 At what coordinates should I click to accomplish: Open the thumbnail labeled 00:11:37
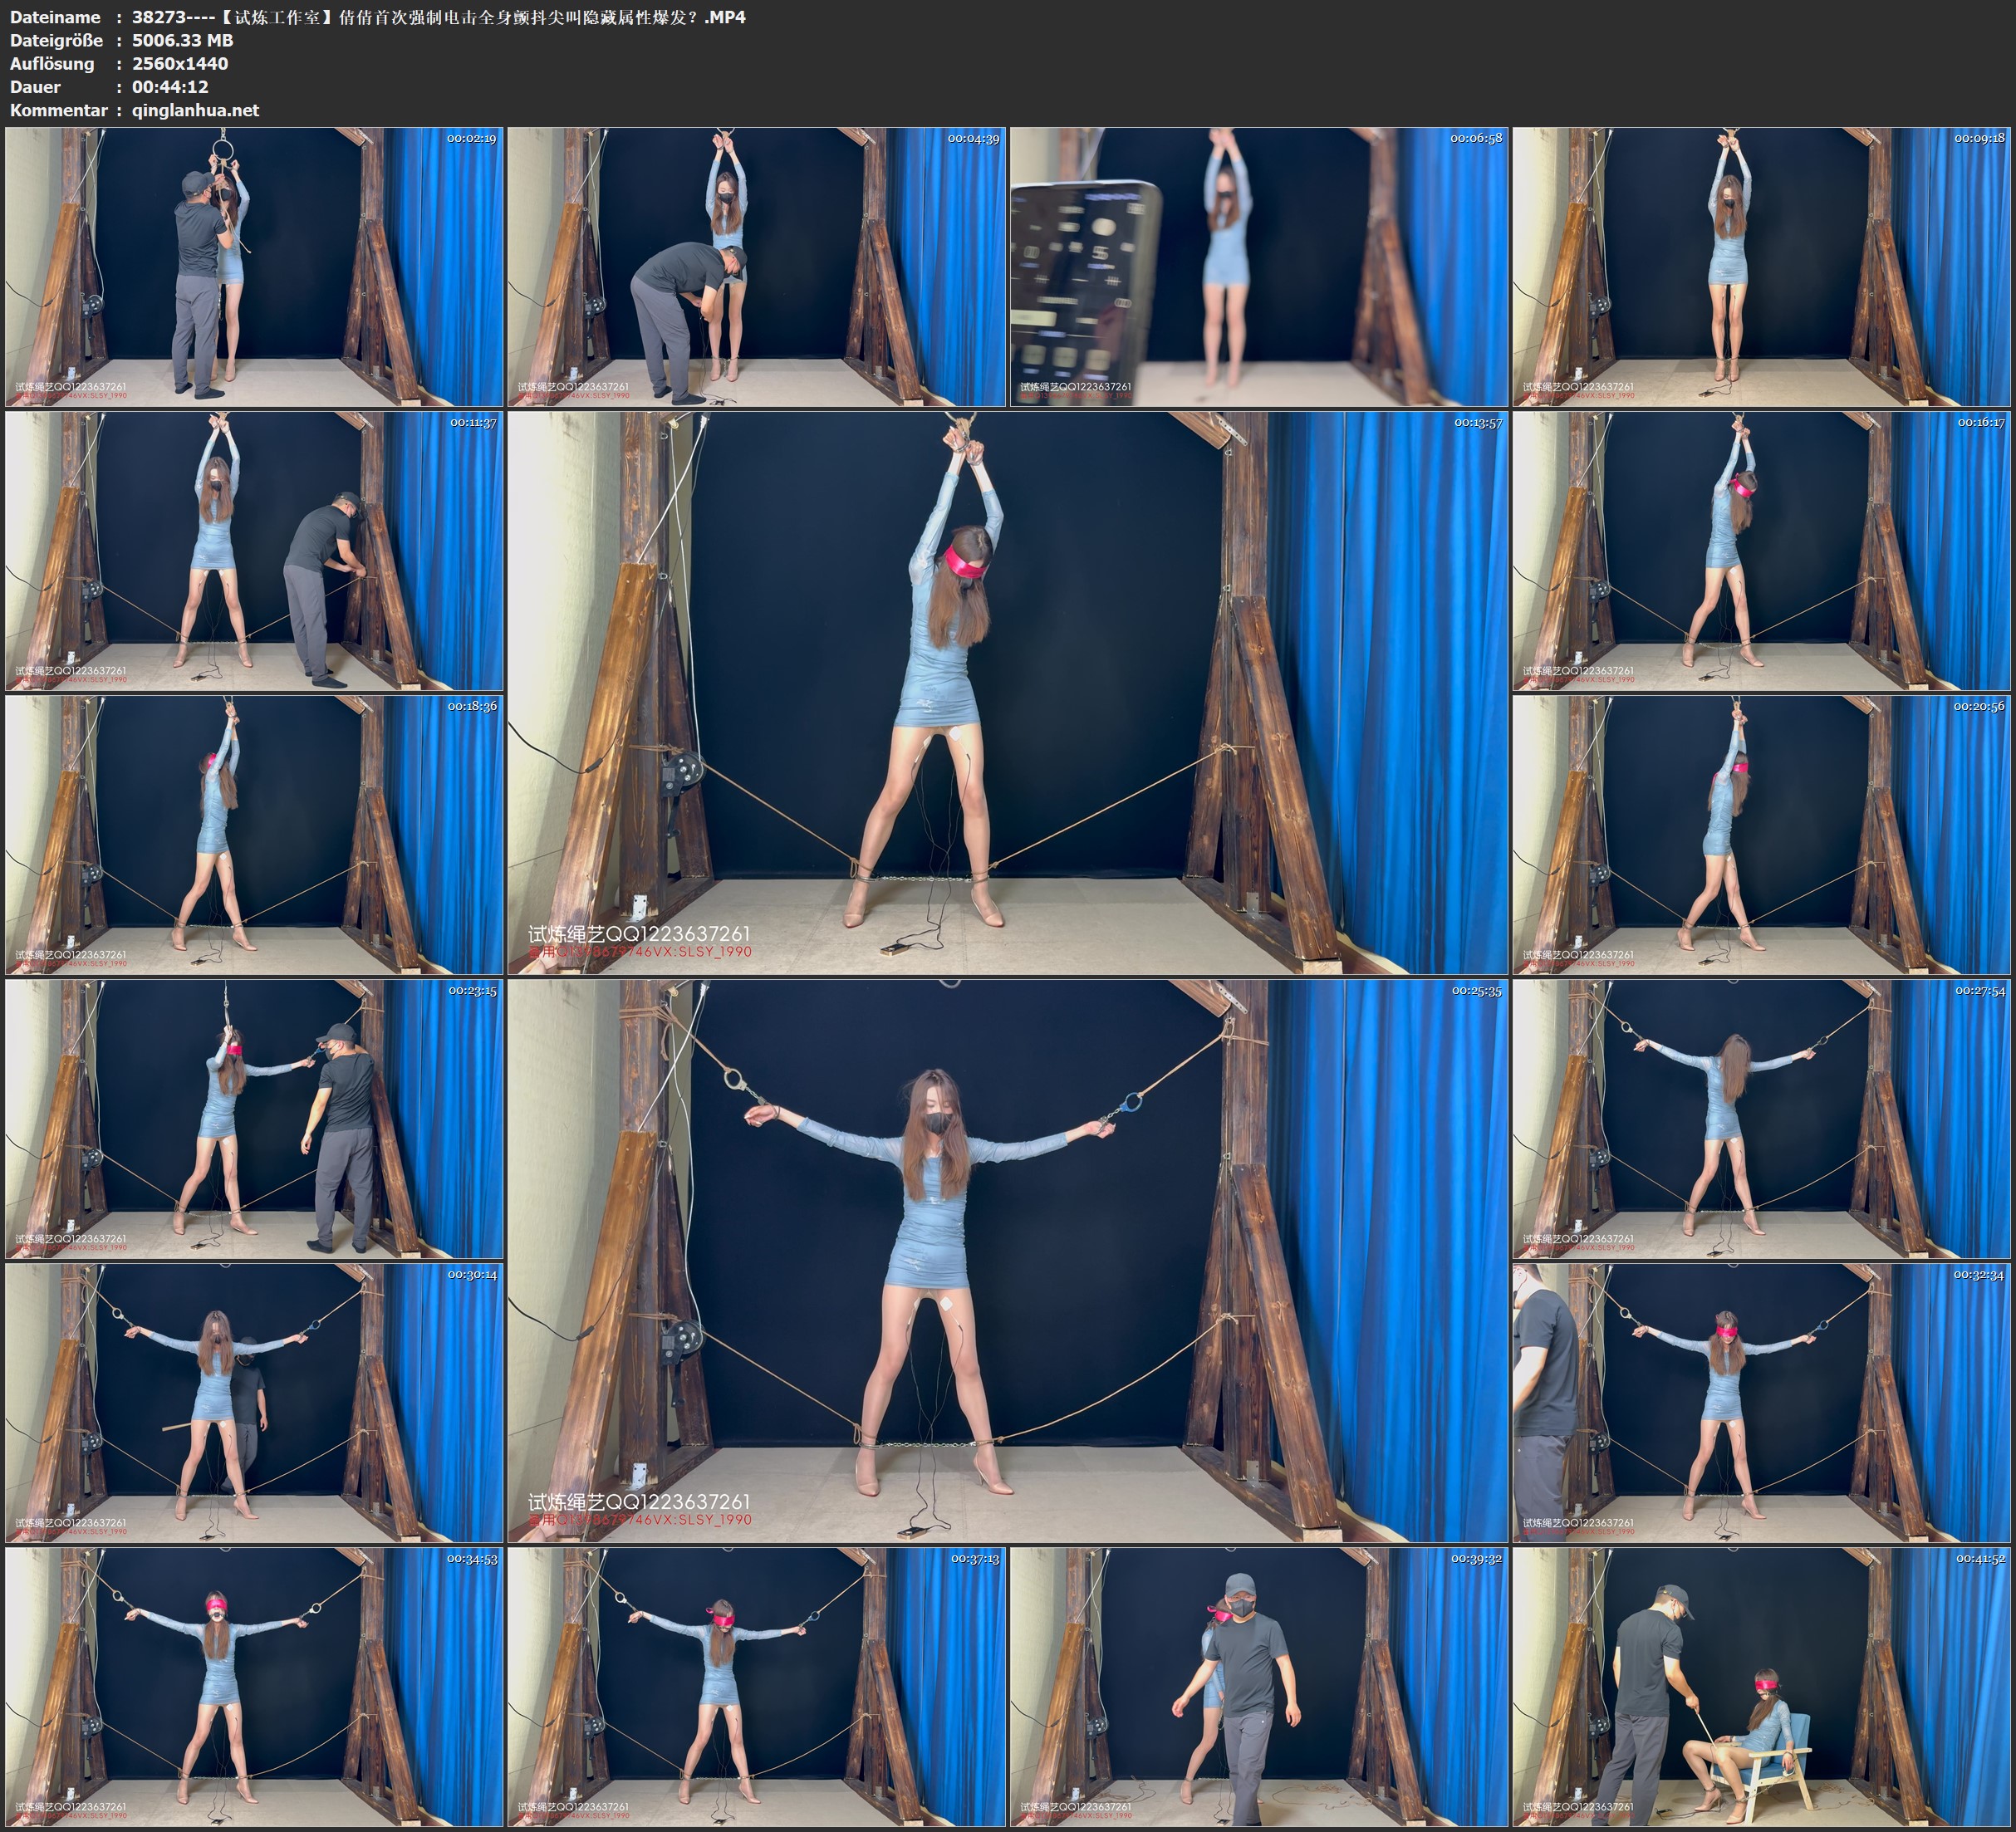[254, 551]
